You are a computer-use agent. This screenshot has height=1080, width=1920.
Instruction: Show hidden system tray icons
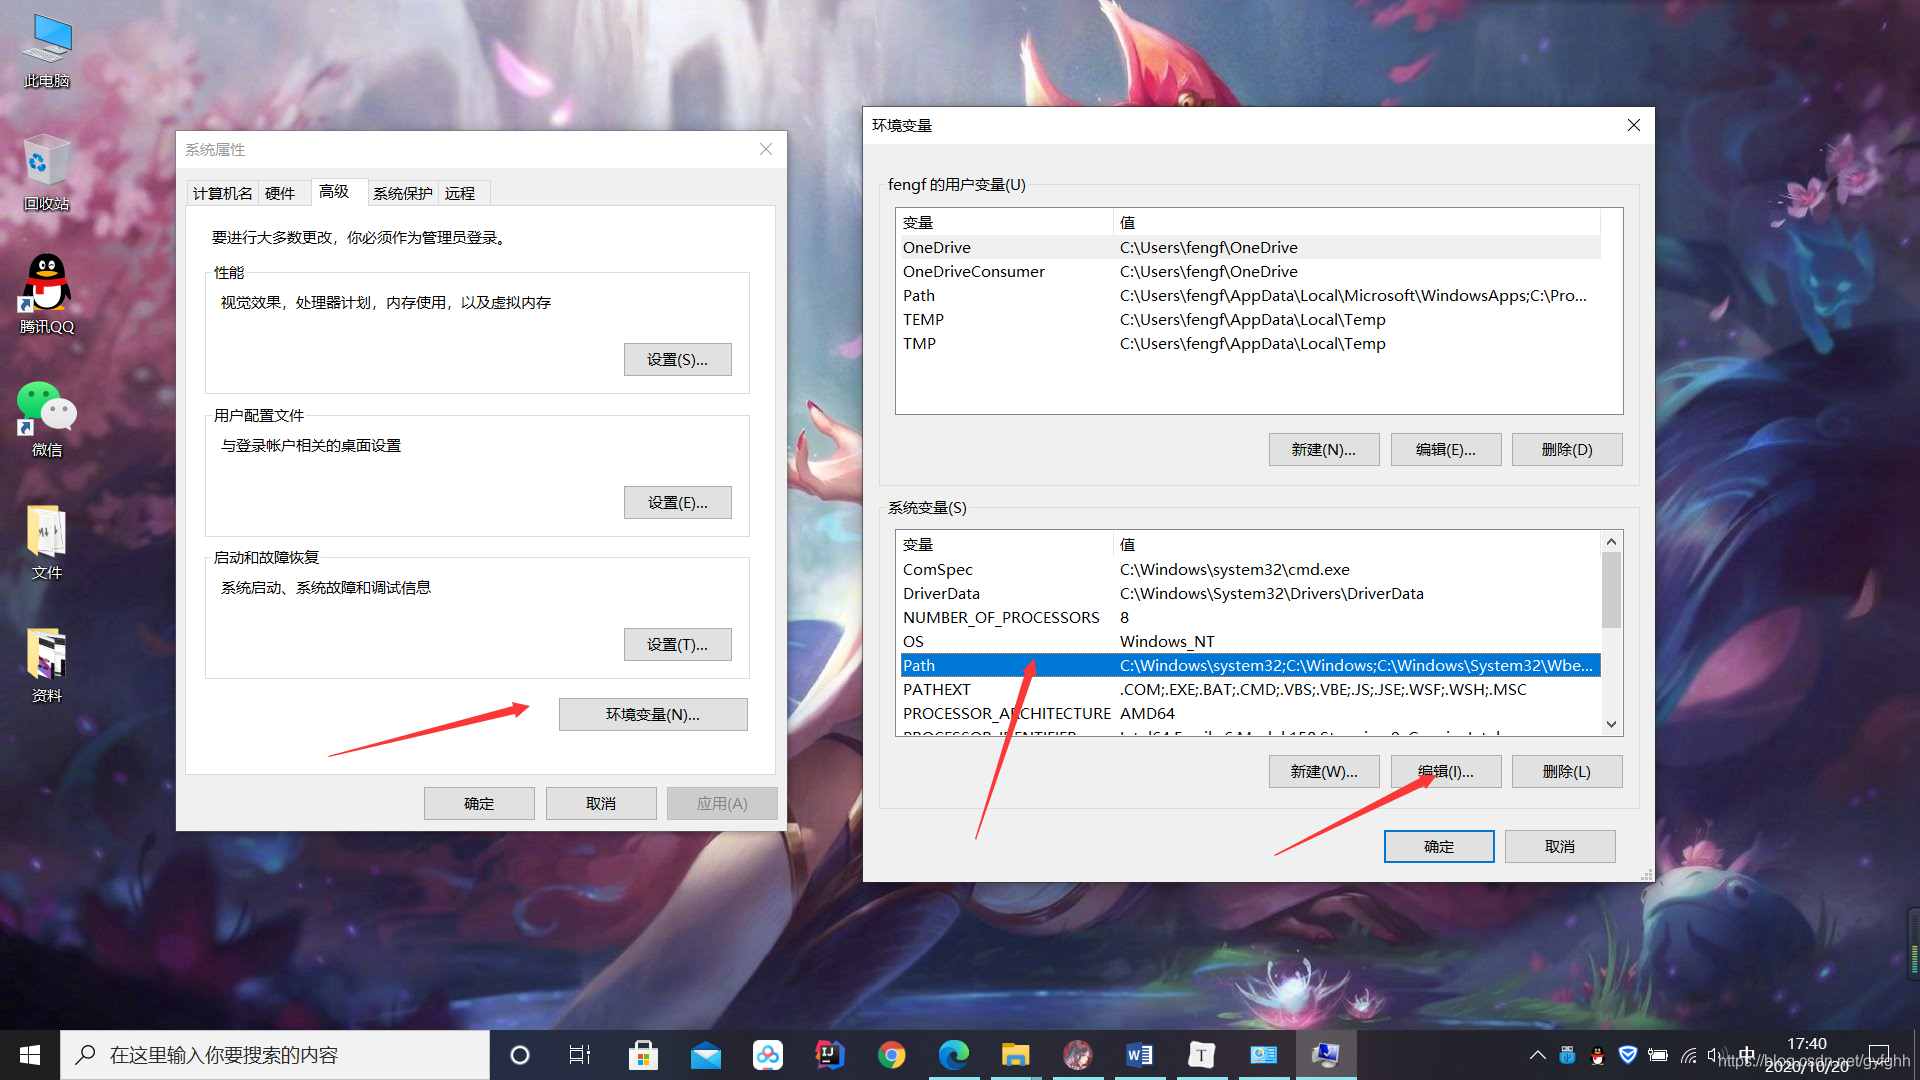coord(1538,1055)
